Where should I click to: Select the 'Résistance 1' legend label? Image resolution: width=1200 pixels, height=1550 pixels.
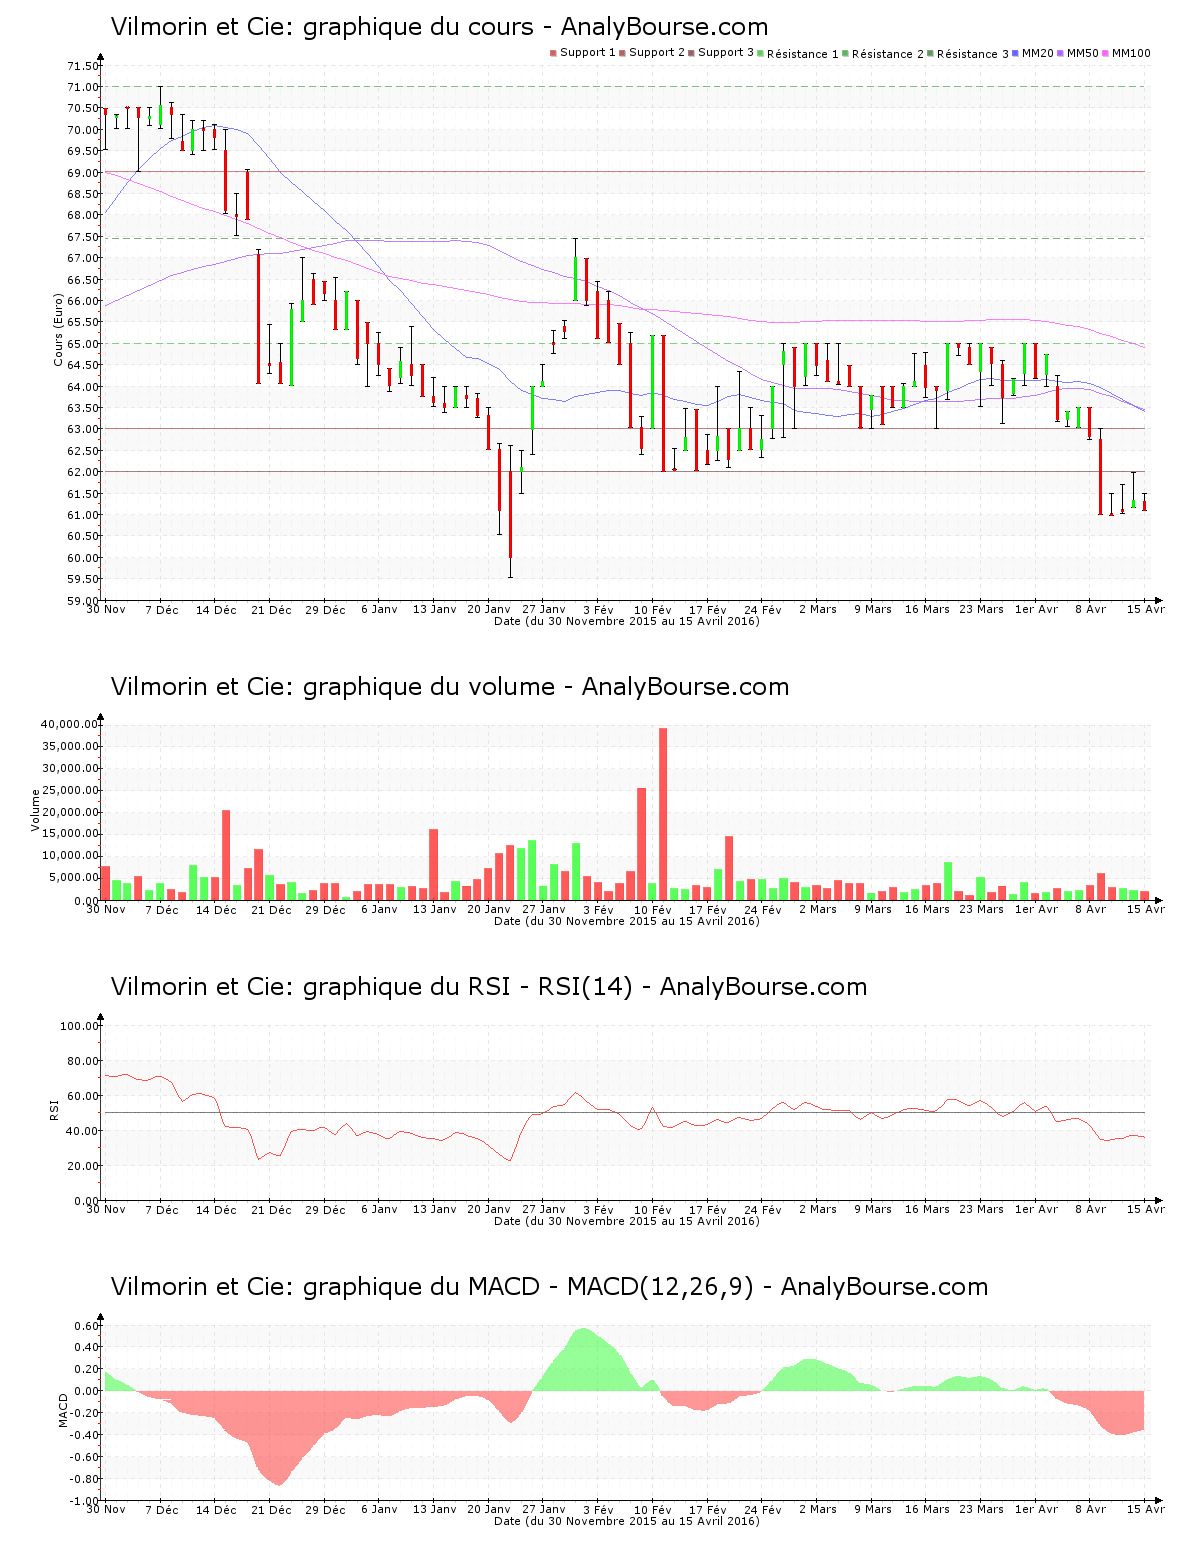pos(803,54)
